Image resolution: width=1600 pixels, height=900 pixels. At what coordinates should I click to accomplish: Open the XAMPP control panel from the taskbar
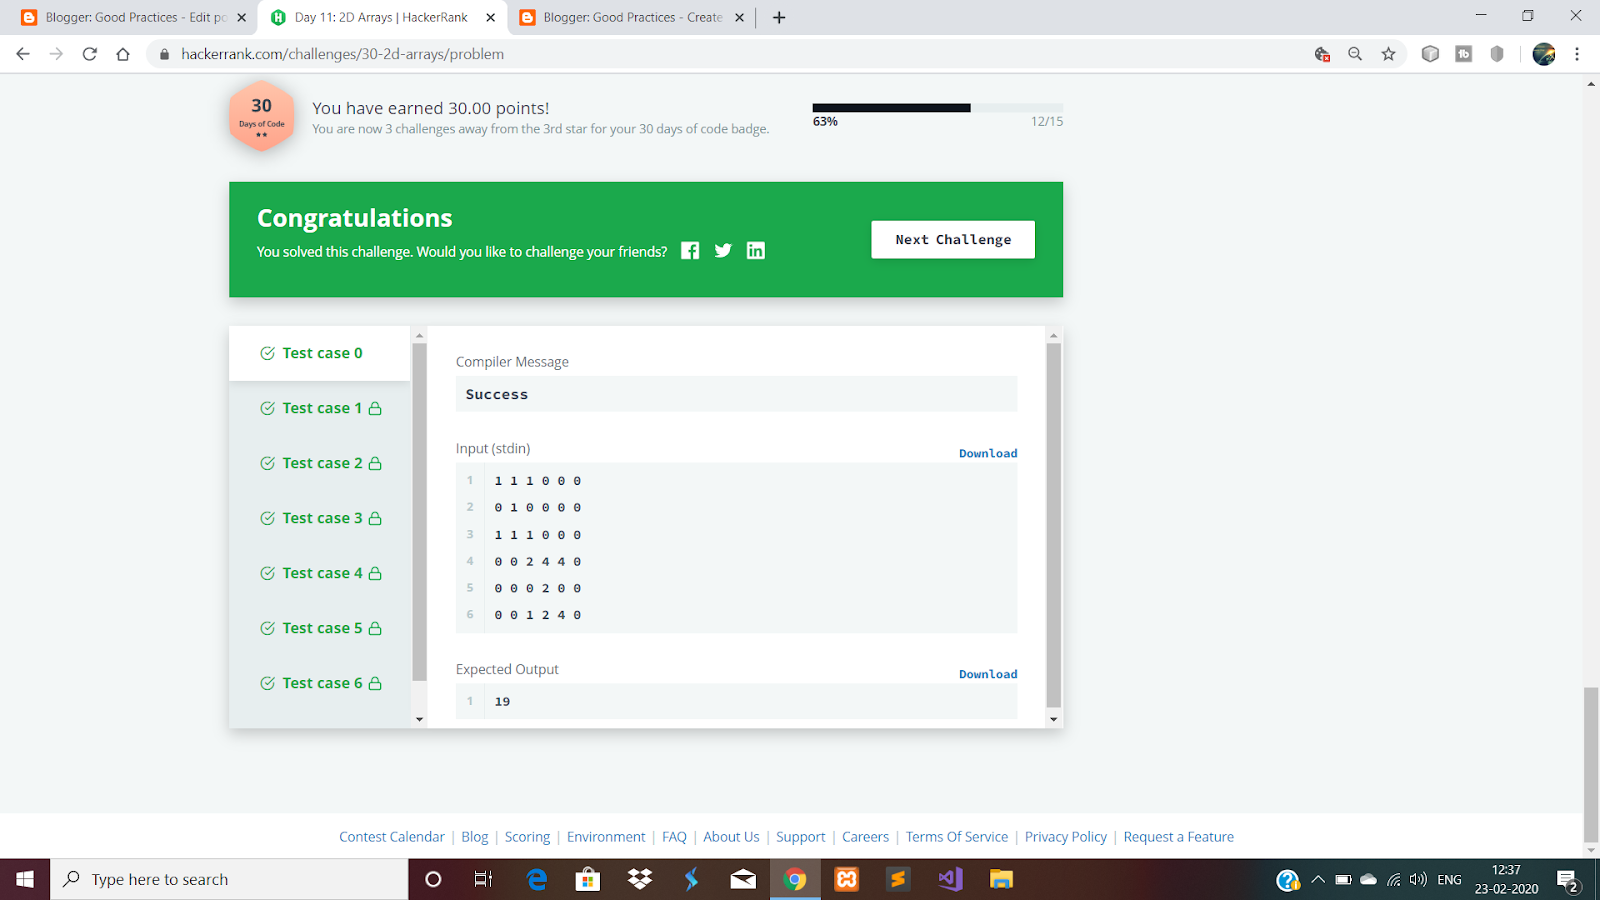pyautogui.click(x=845, y=879)
